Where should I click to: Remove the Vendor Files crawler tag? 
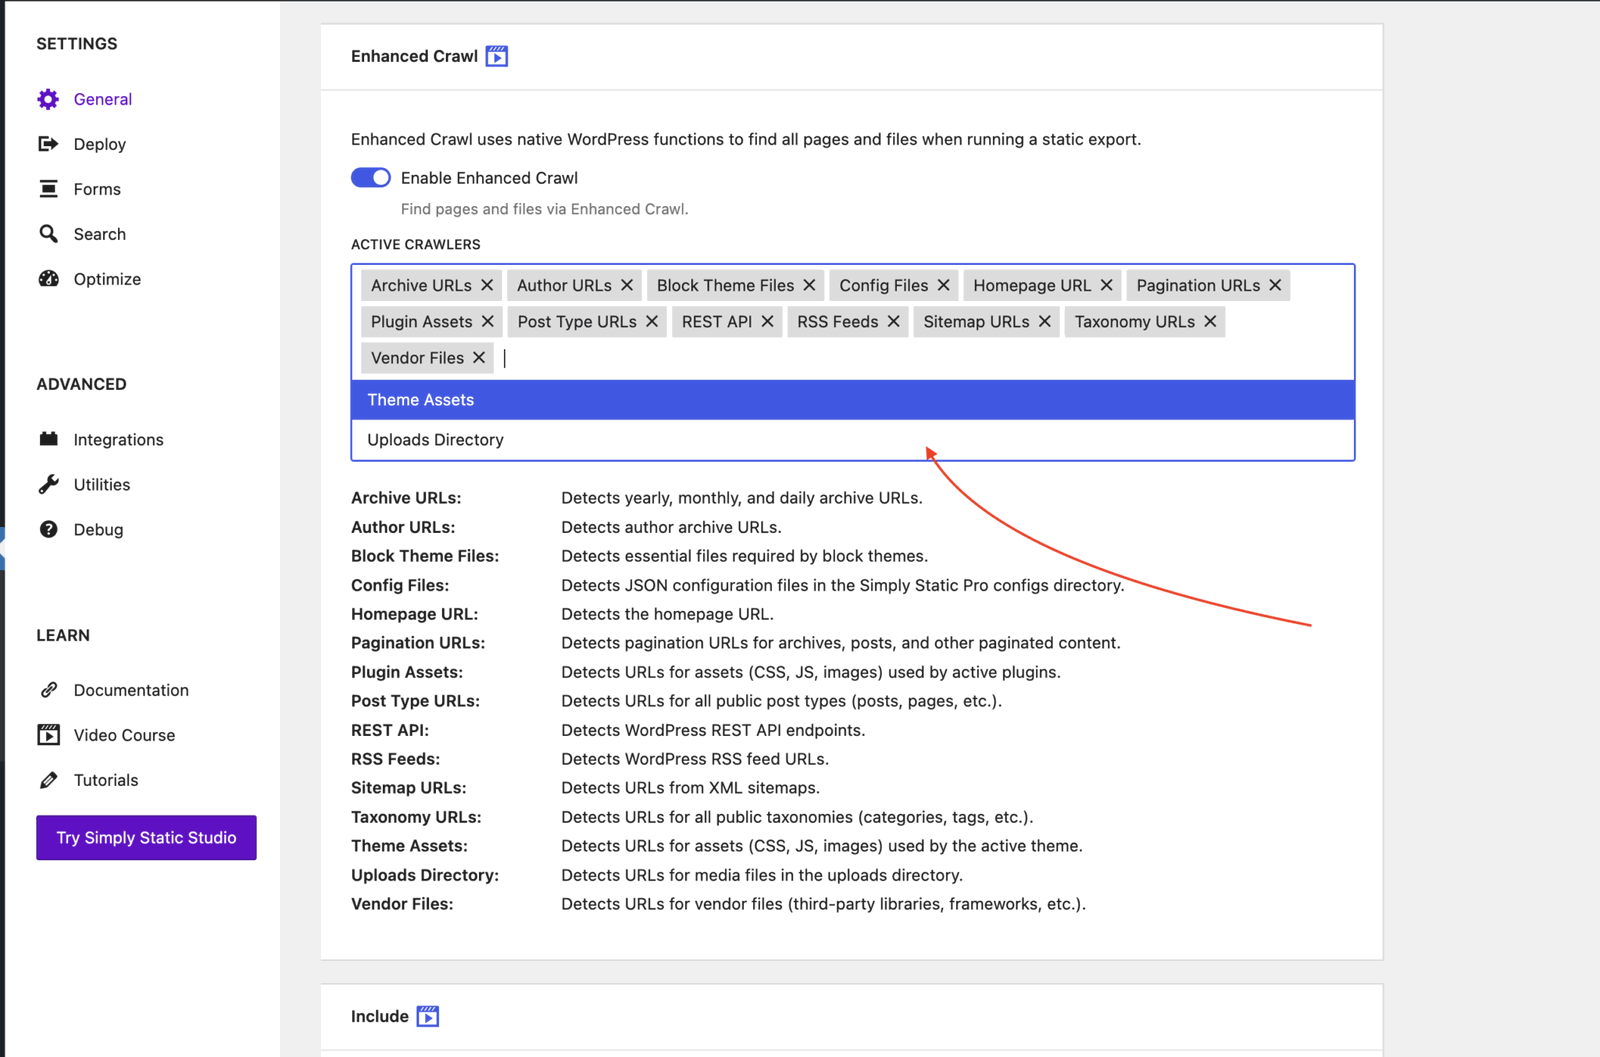click(x=480, y=357)
